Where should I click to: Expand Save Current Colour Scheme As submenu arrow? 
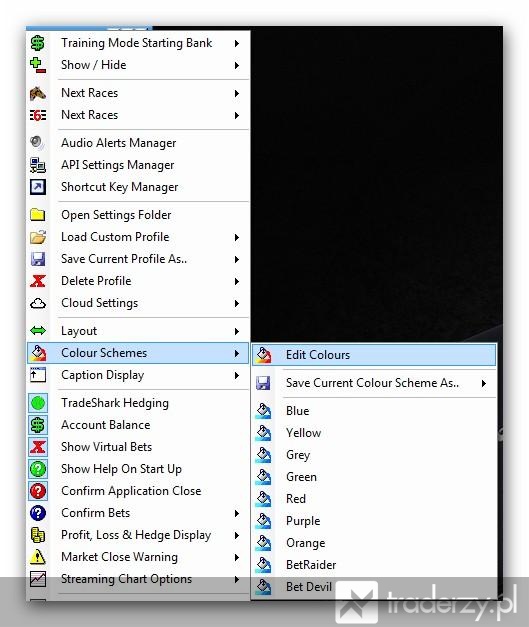point(484,383)
